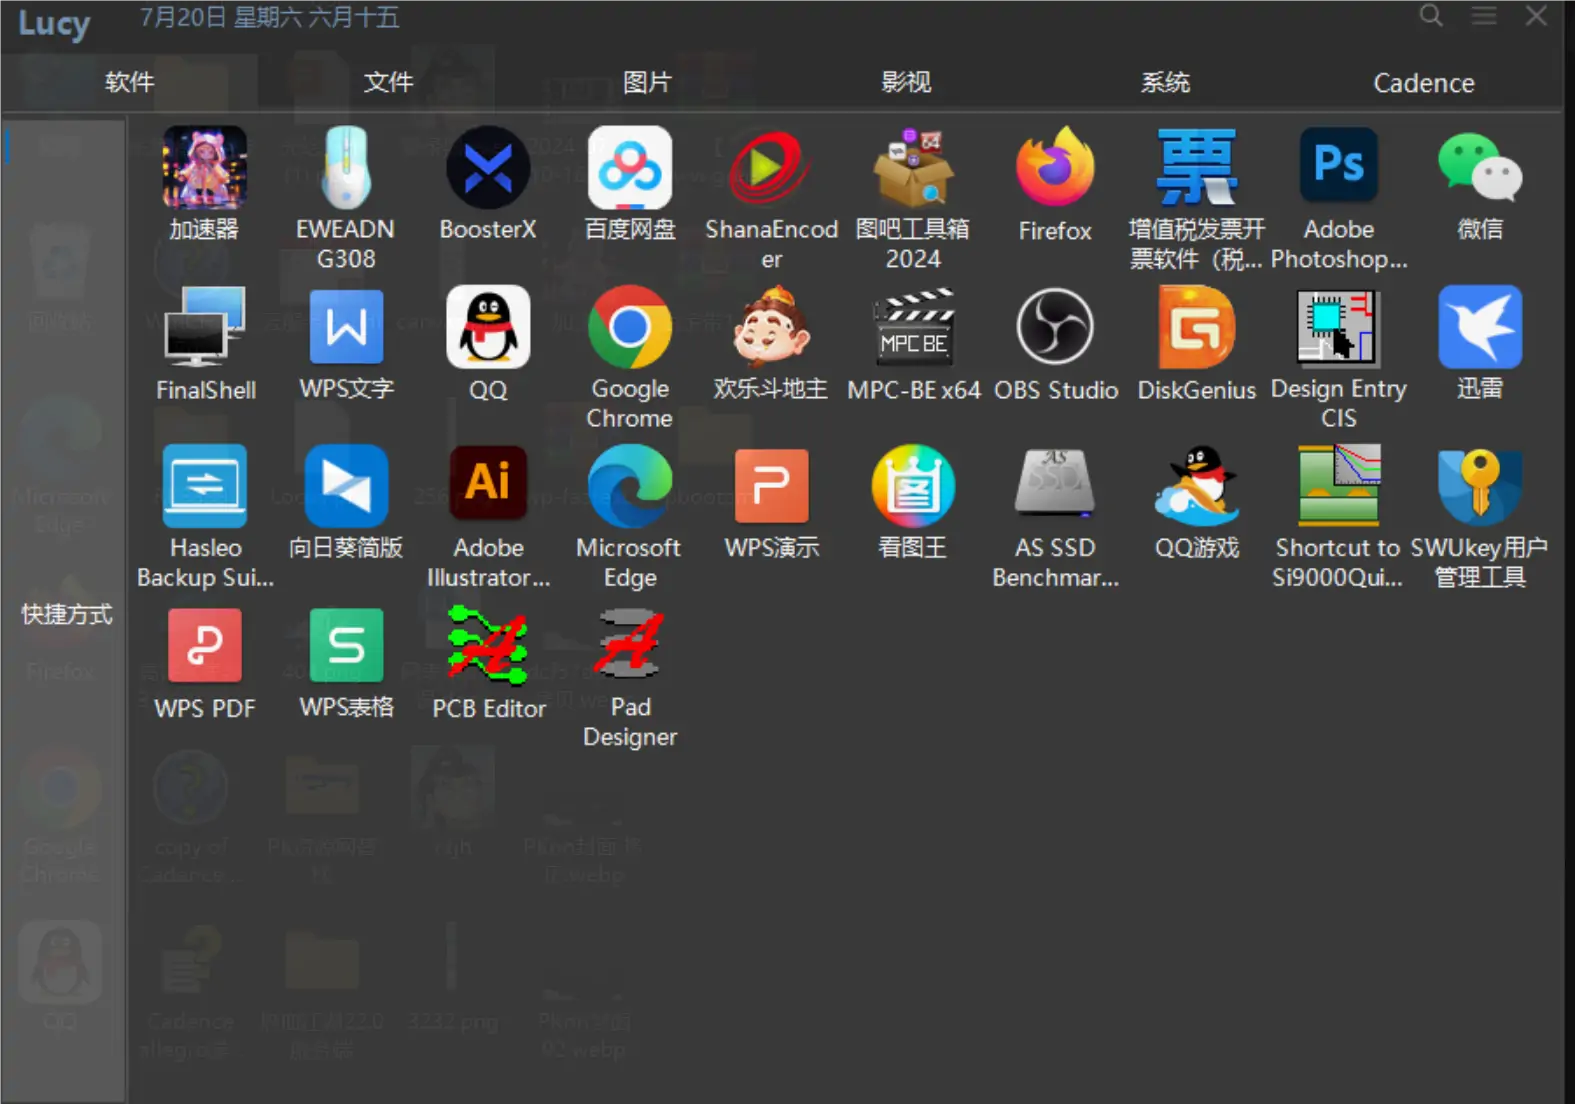
Task: Open WPS文字 writer
Action: click(346, 327)
